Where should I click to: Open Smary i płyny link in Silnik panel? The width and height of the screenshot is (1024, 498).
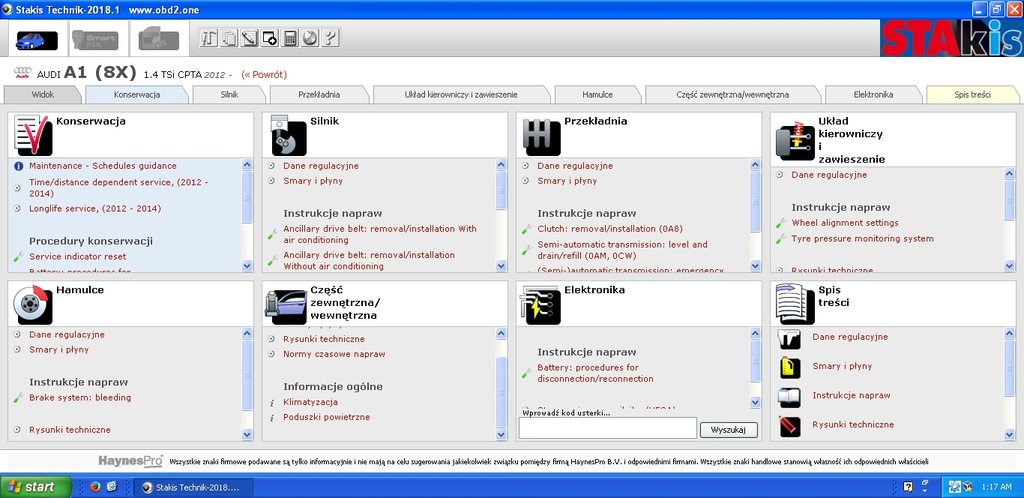[x=313, y=181]
